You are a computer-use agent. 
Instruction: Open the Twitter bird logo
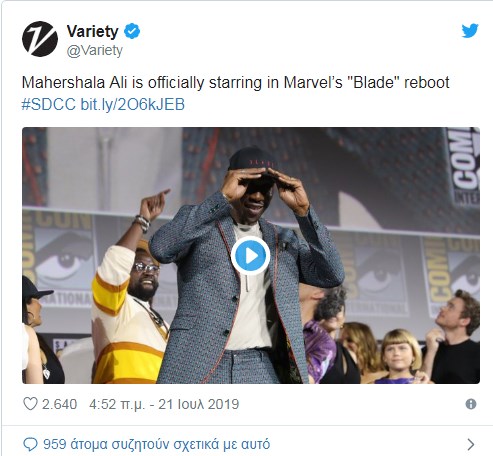470,31
